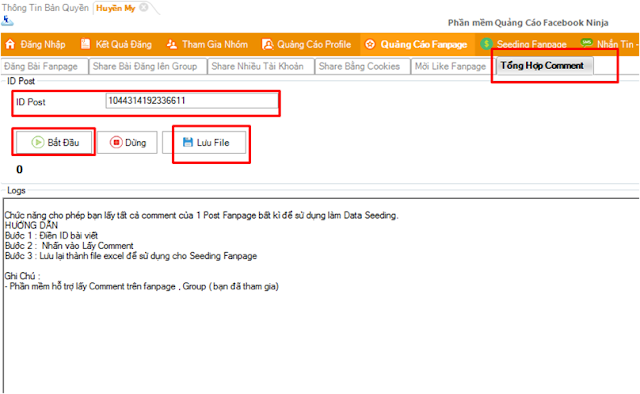Click the 'Bước 2 : Nhấn vào Lấy Comment' line
This screenshot has width=640, height=394.
click(69, 246)
